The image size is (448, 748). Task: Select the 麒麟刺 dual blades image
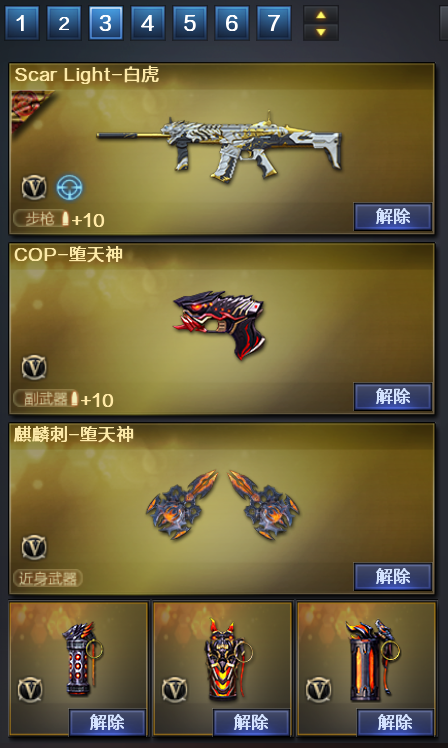tap(222, 505)
